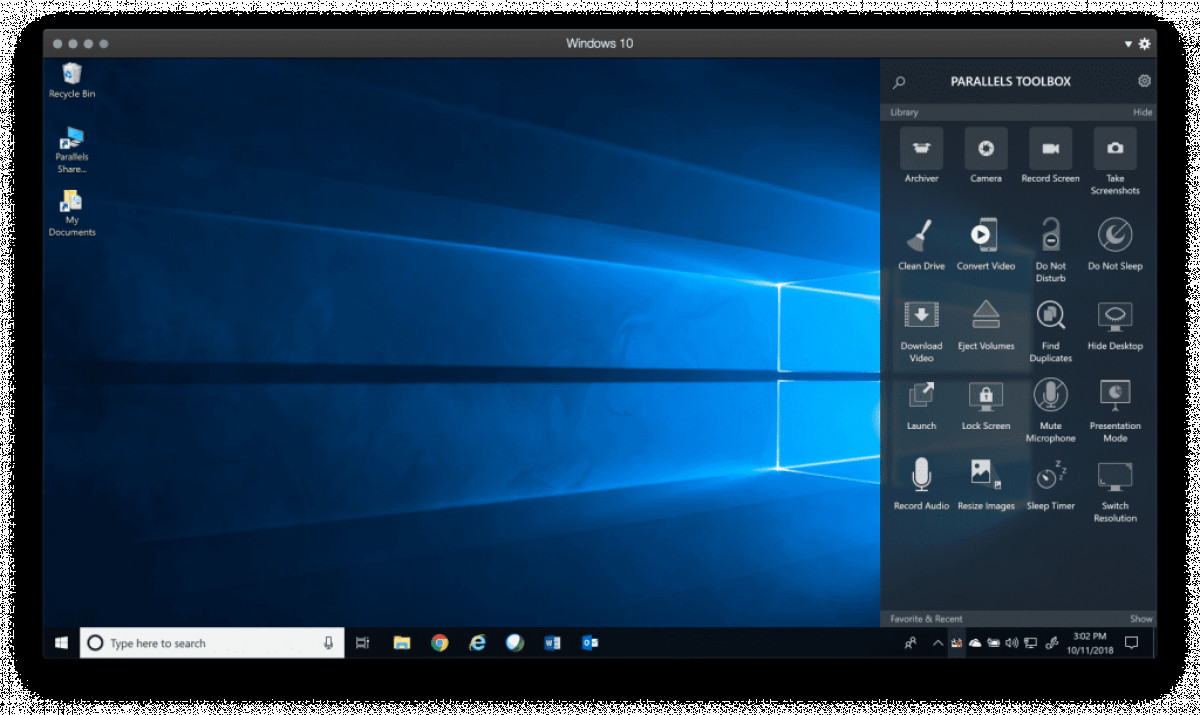The image size is (1200, 715).
Task: Click the Eject Volumes icon
Action: tap(985, 316)
